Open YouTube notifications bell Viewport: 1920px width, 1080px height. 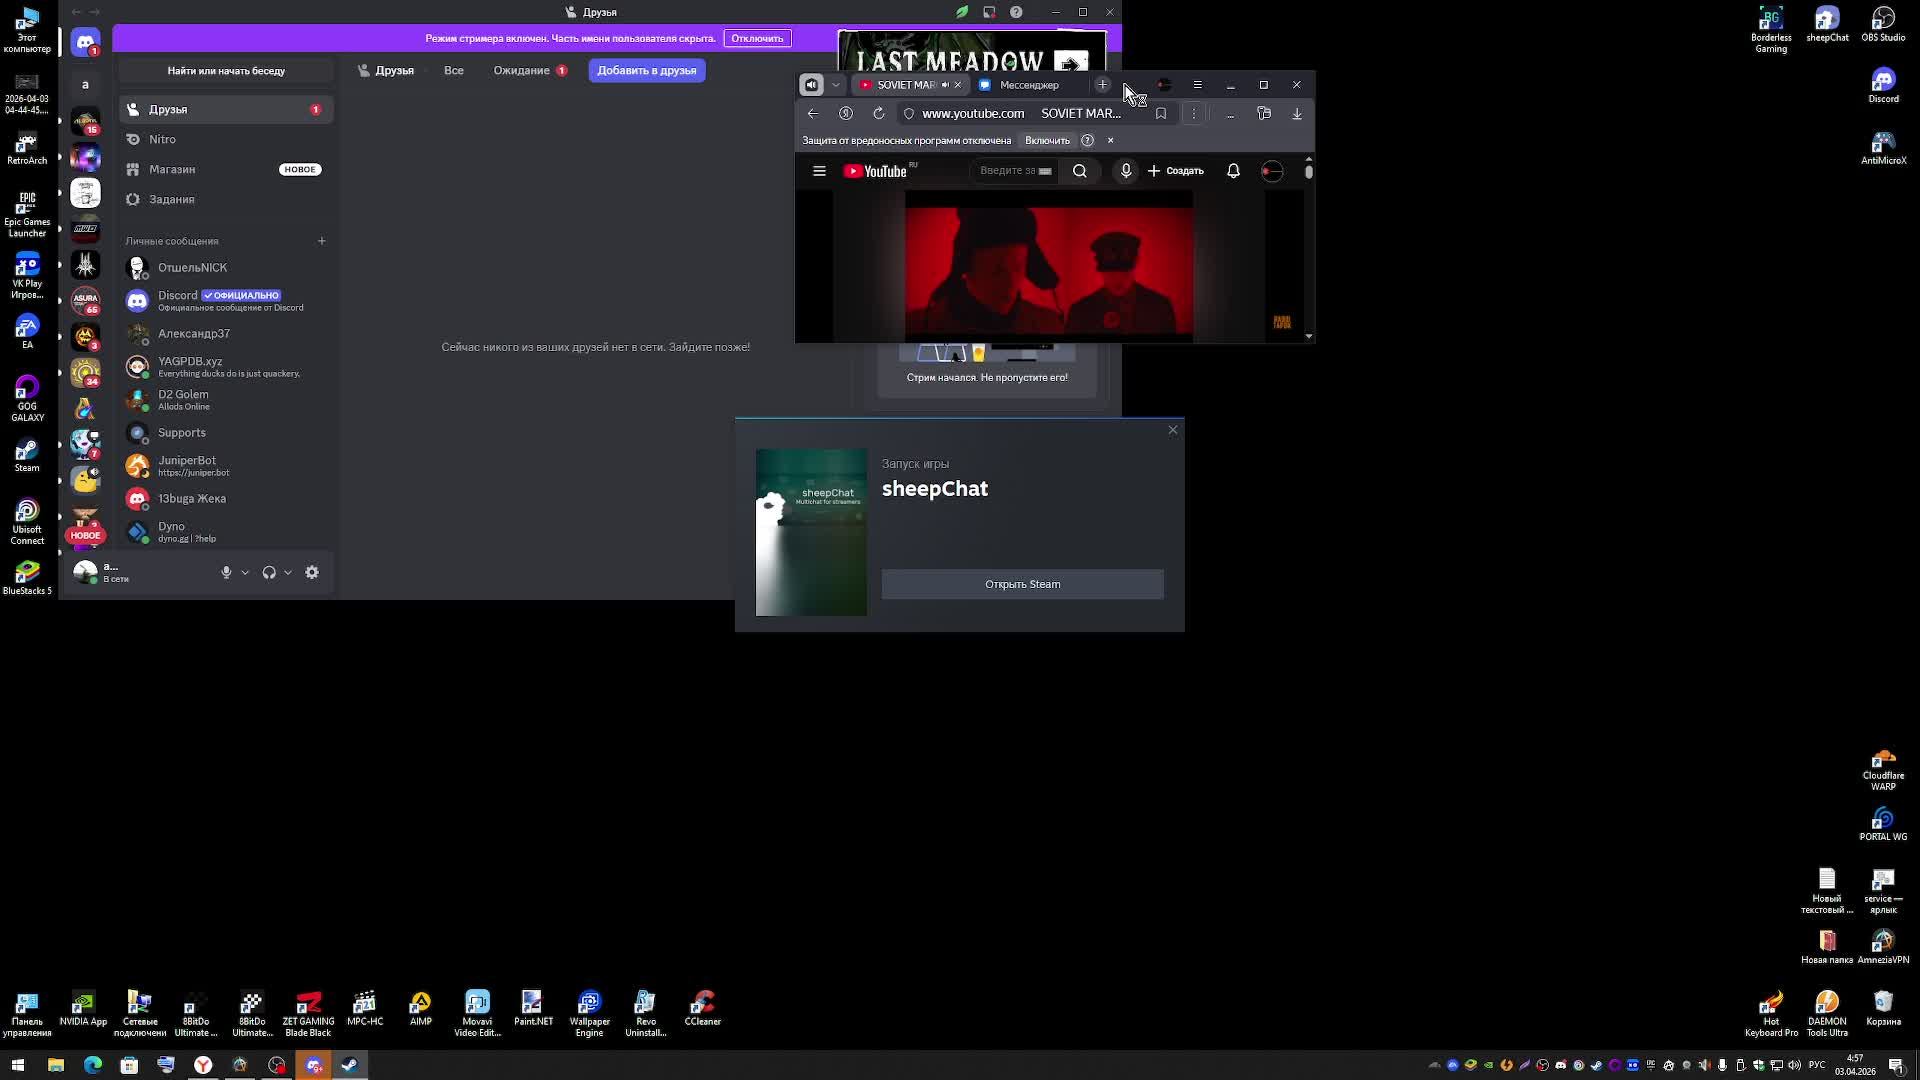(1233, 171)
